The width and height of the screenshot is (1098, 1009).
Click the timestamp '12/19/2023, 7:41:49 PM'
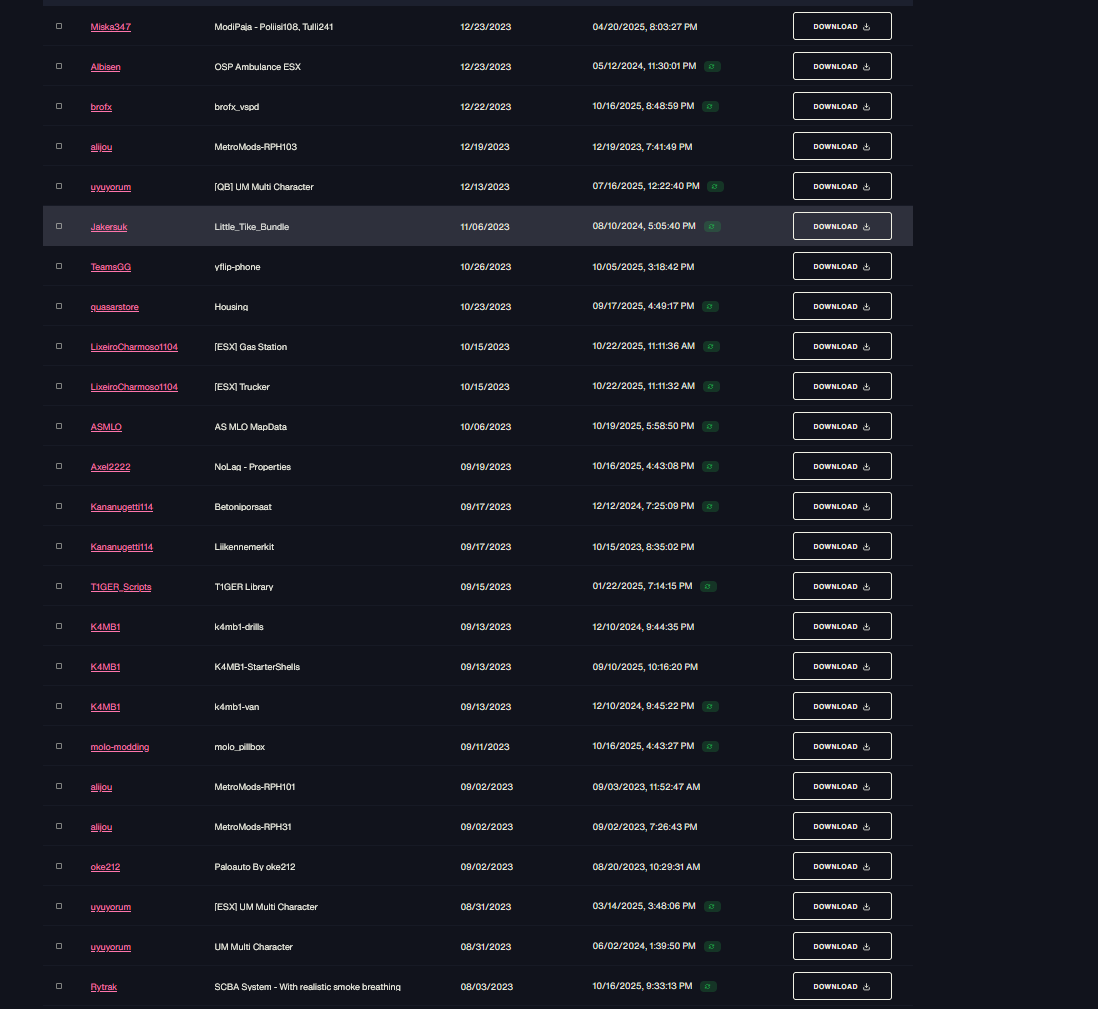click(x=642, y=146)
